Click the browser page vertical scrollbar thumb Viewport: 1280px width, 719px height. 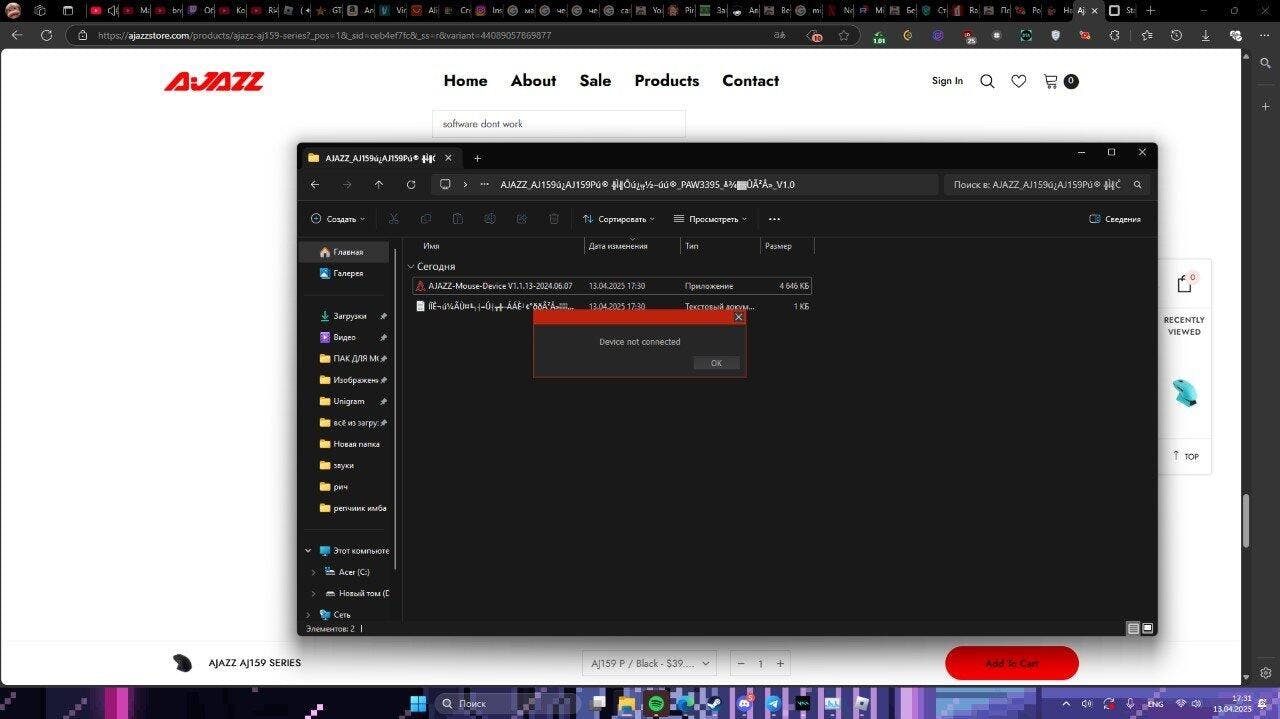click(x=1246, y=520)
